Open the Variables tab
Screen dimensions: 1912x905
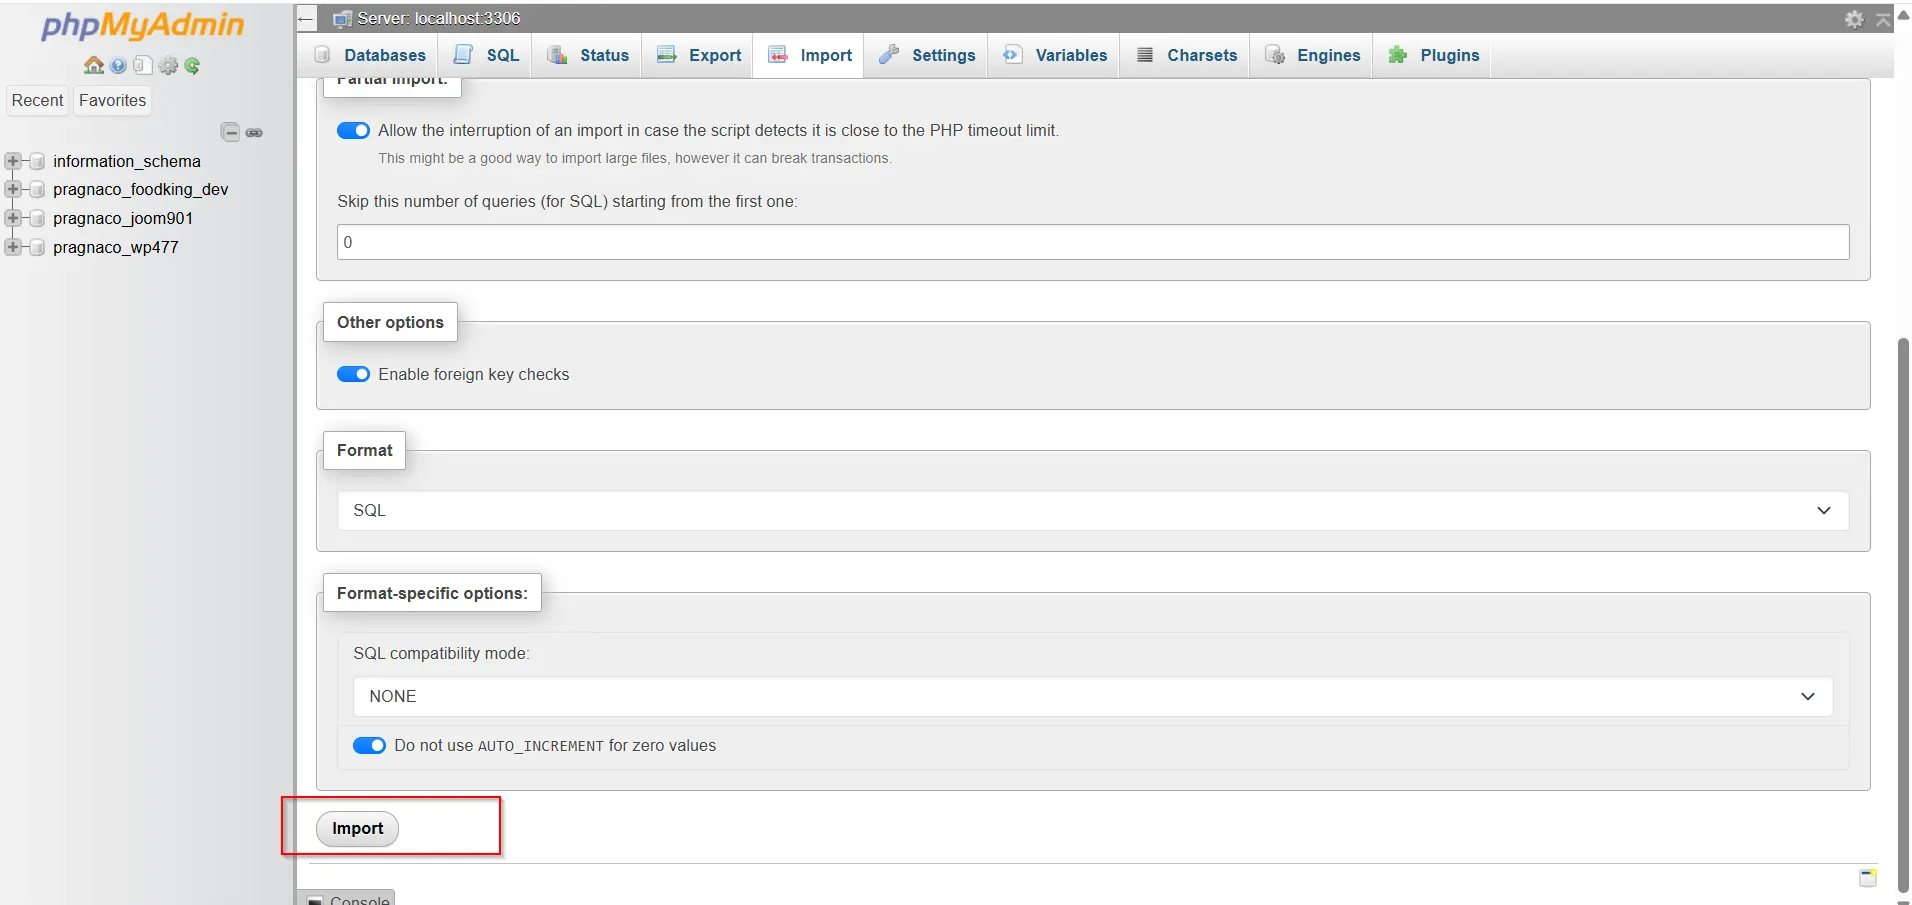click(1055, 55)
